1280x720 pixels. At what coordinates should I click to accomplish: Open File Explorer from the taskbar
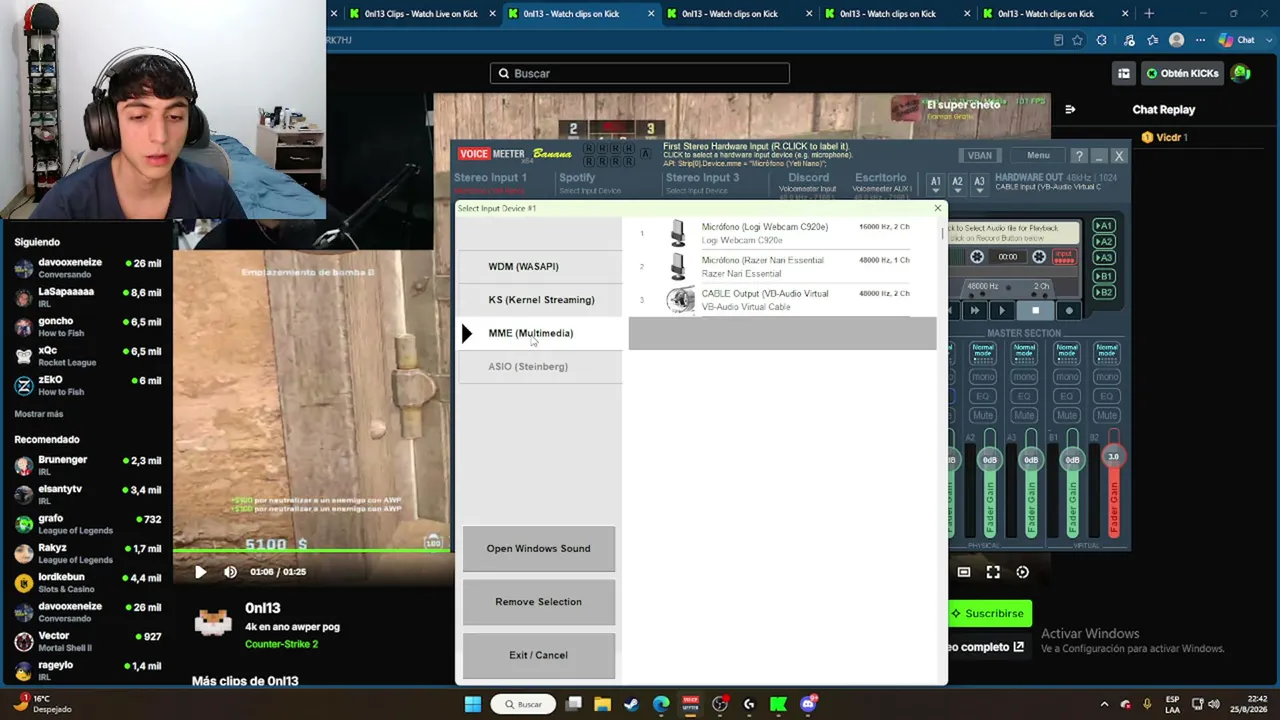(602, 704)
